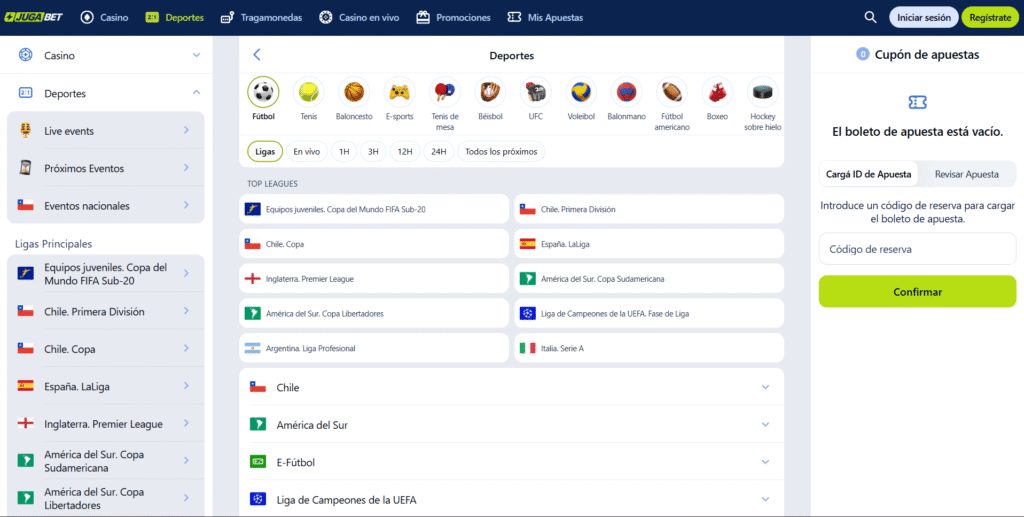Click the Confirmar button
Image resolution: width=1024 pixels, height=517 pixels.
(x=918, y=292)
